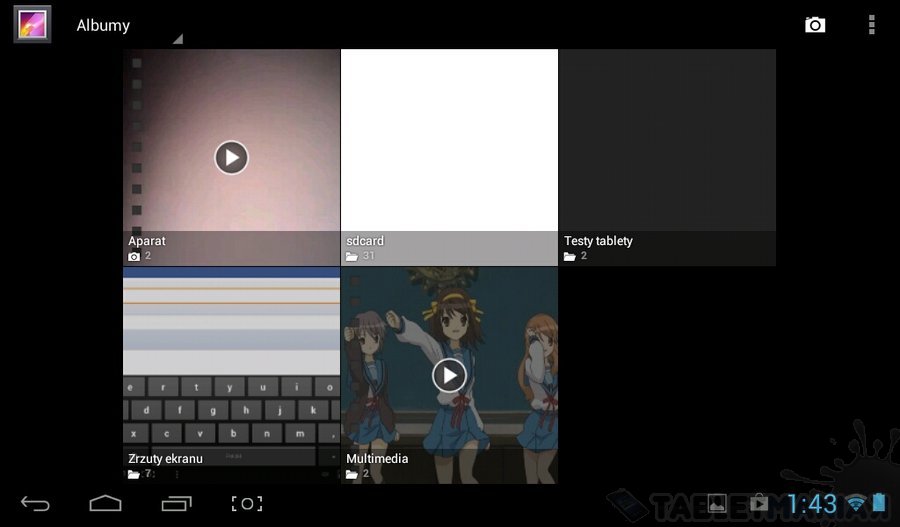
Task: Open the video notification in status bar
Action: coord(759,503)
